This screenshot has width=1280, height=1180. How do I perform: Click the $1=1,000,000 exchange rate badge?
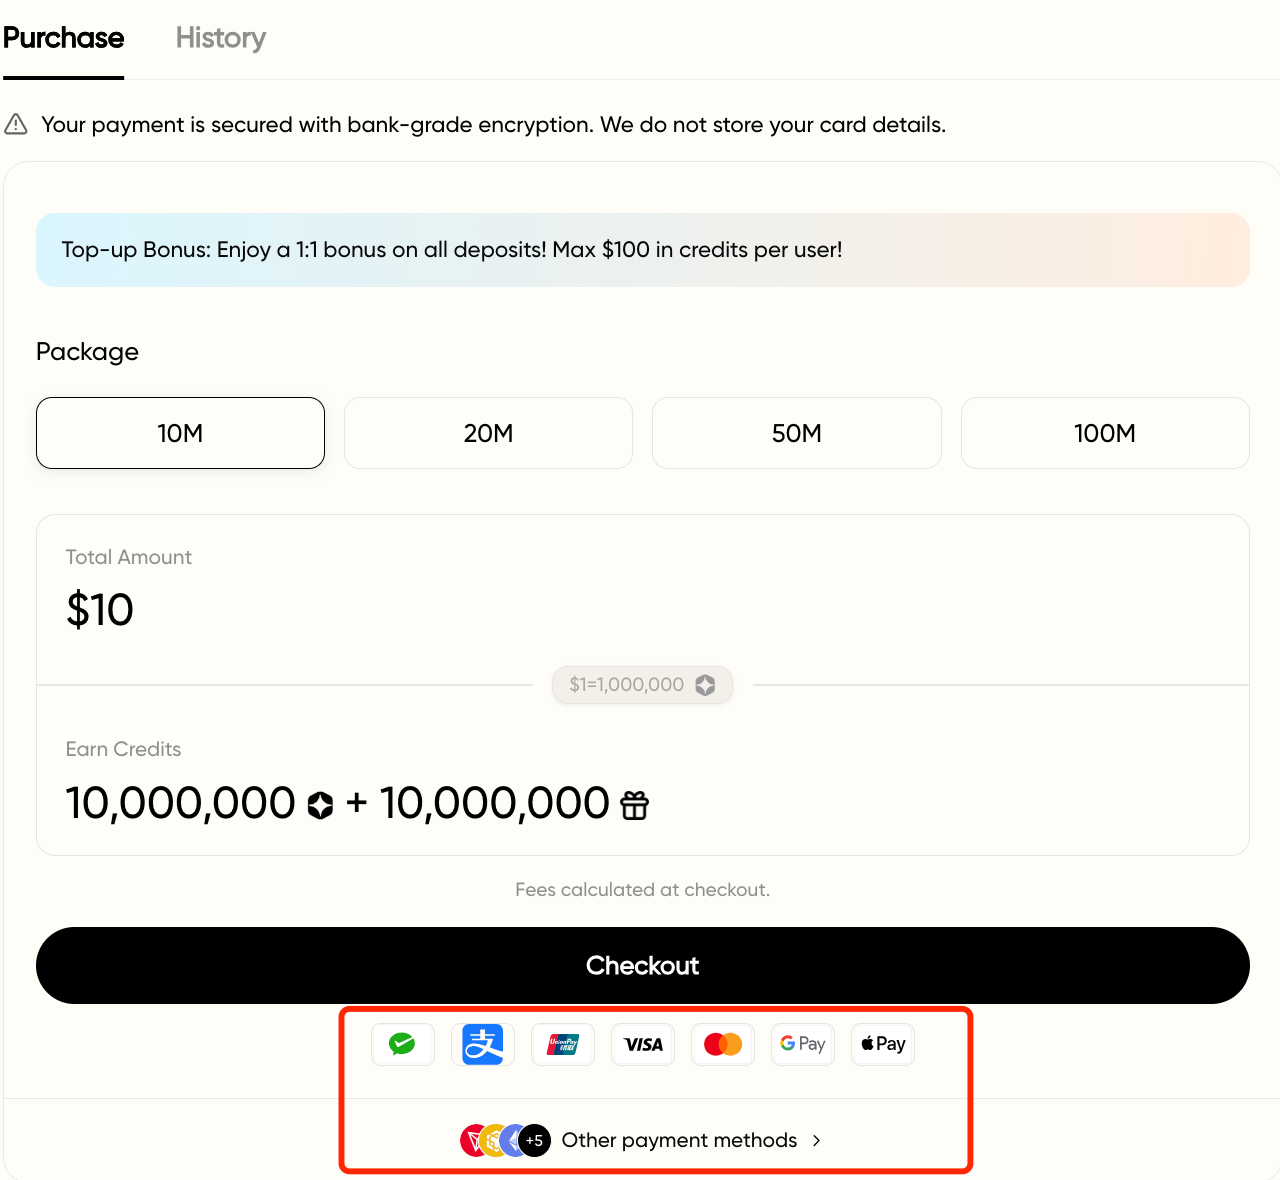(x=642, y=685)
